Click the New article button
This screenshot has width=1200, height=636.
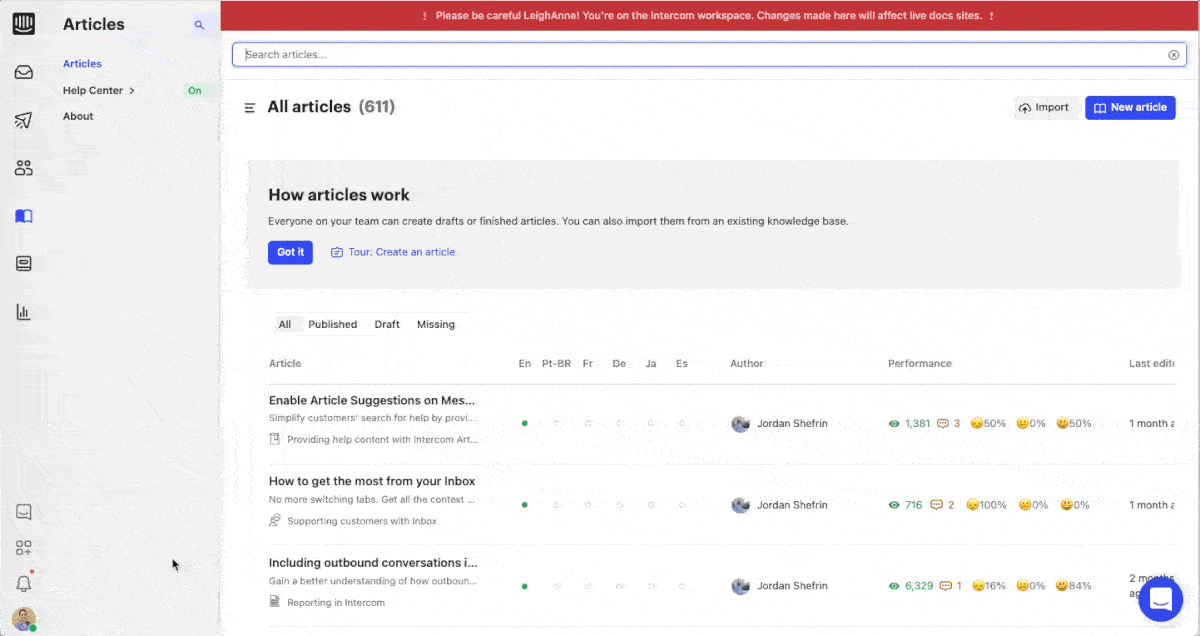click(x=1130, y=108)
